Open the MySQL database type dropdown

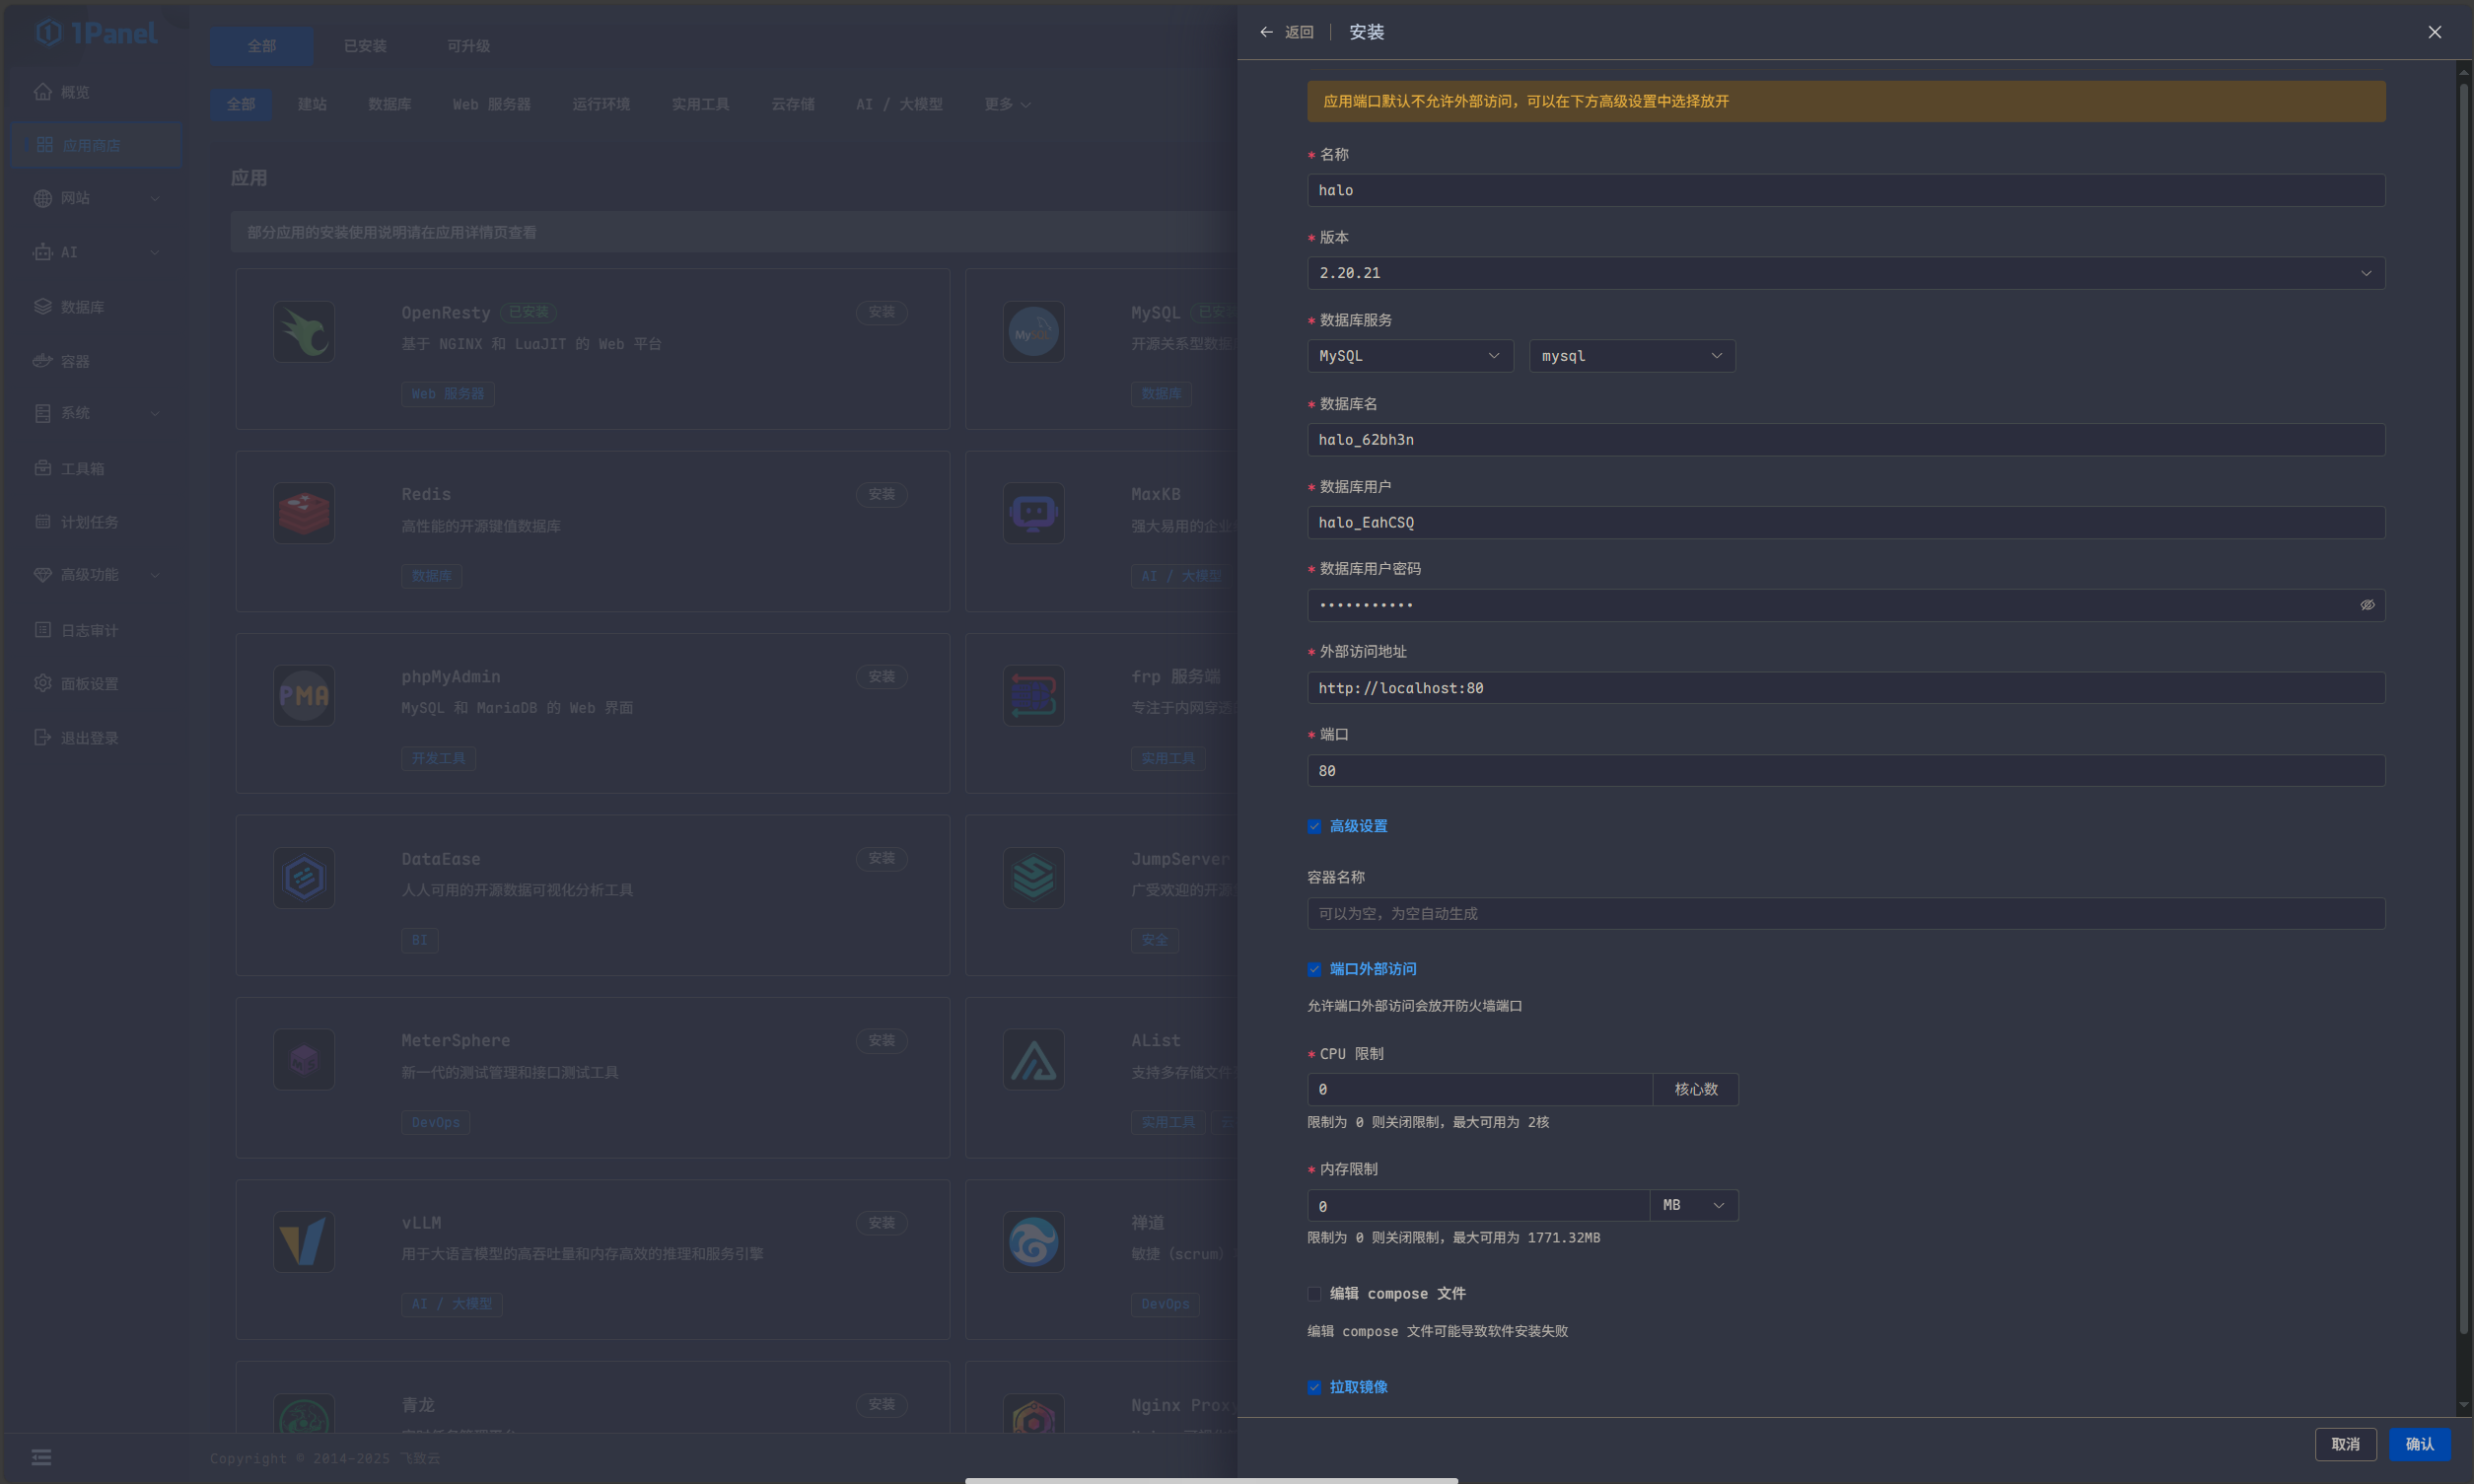click(1409, 356)
